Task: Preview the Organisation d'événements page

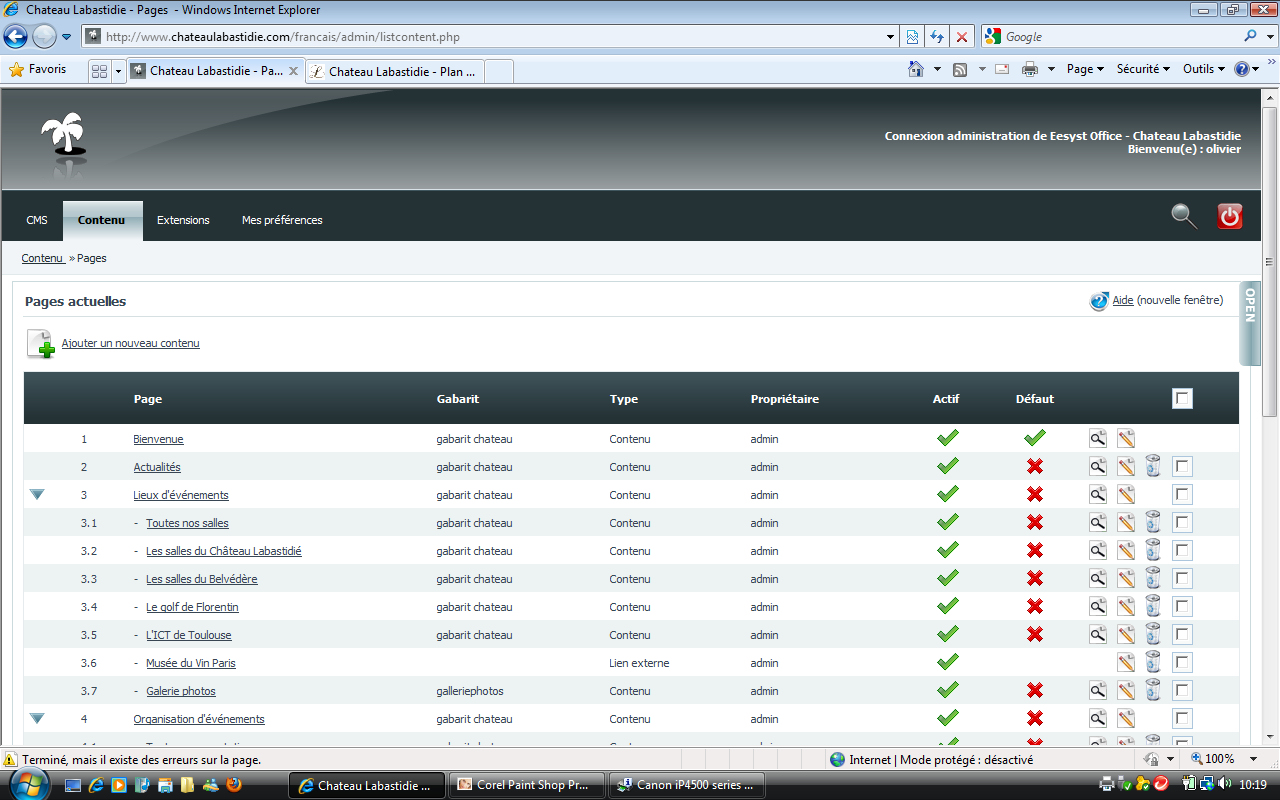Action: click(1098, 718)
